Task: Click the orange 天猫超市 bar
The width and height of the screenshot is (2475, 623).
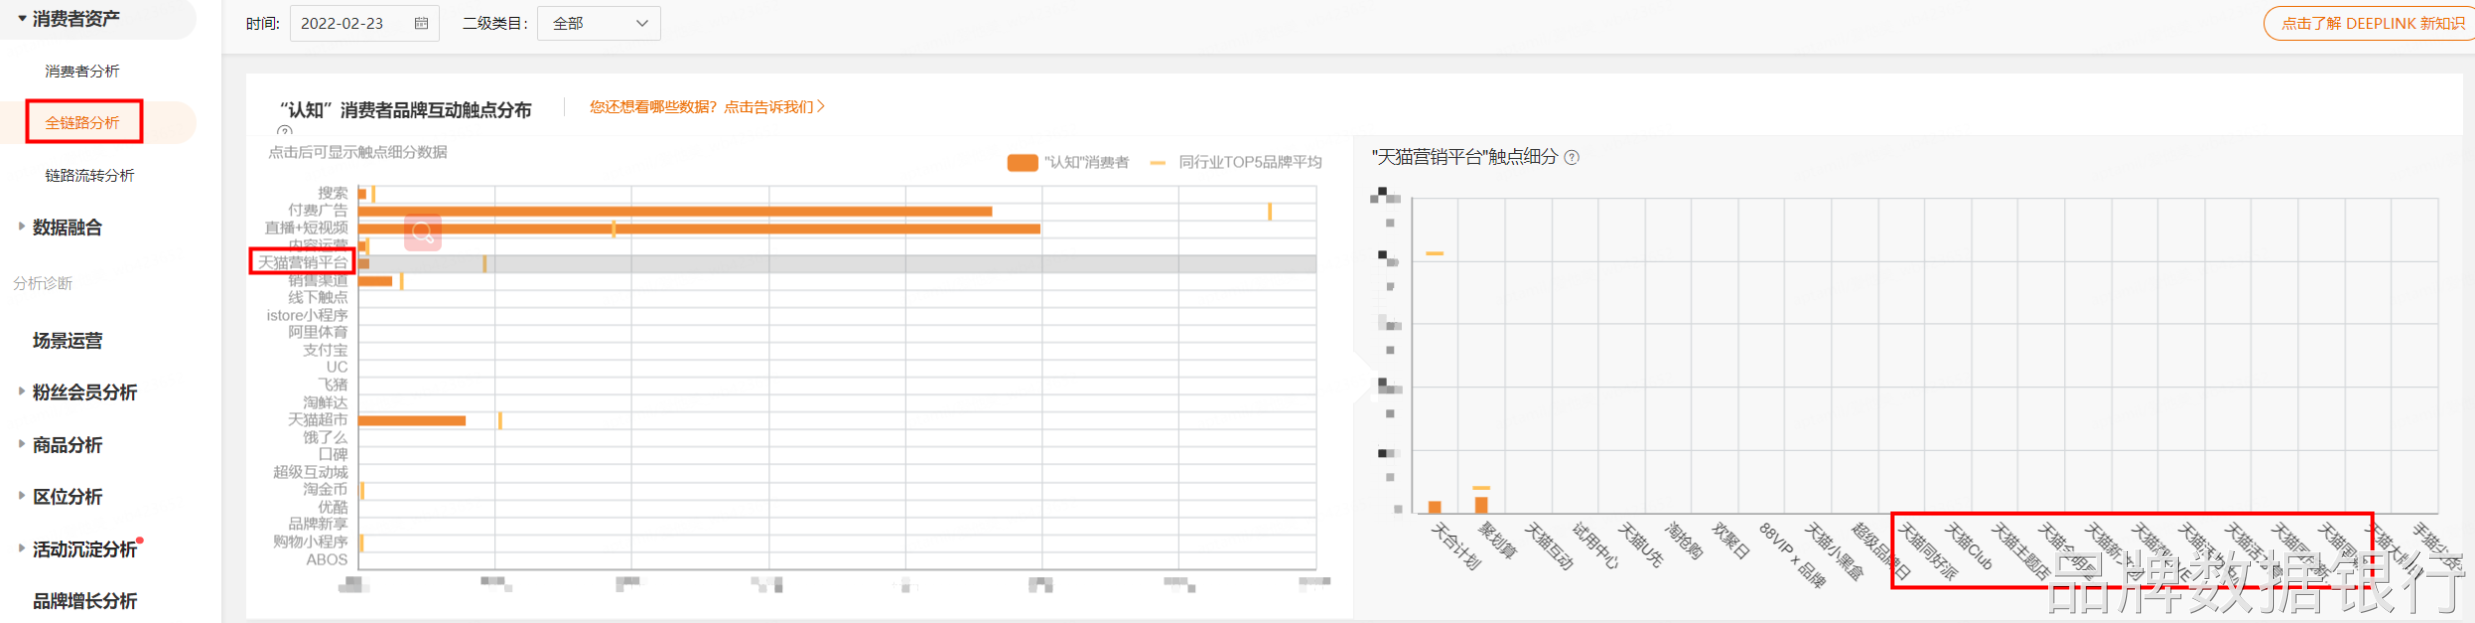Action: click(412, 421)
